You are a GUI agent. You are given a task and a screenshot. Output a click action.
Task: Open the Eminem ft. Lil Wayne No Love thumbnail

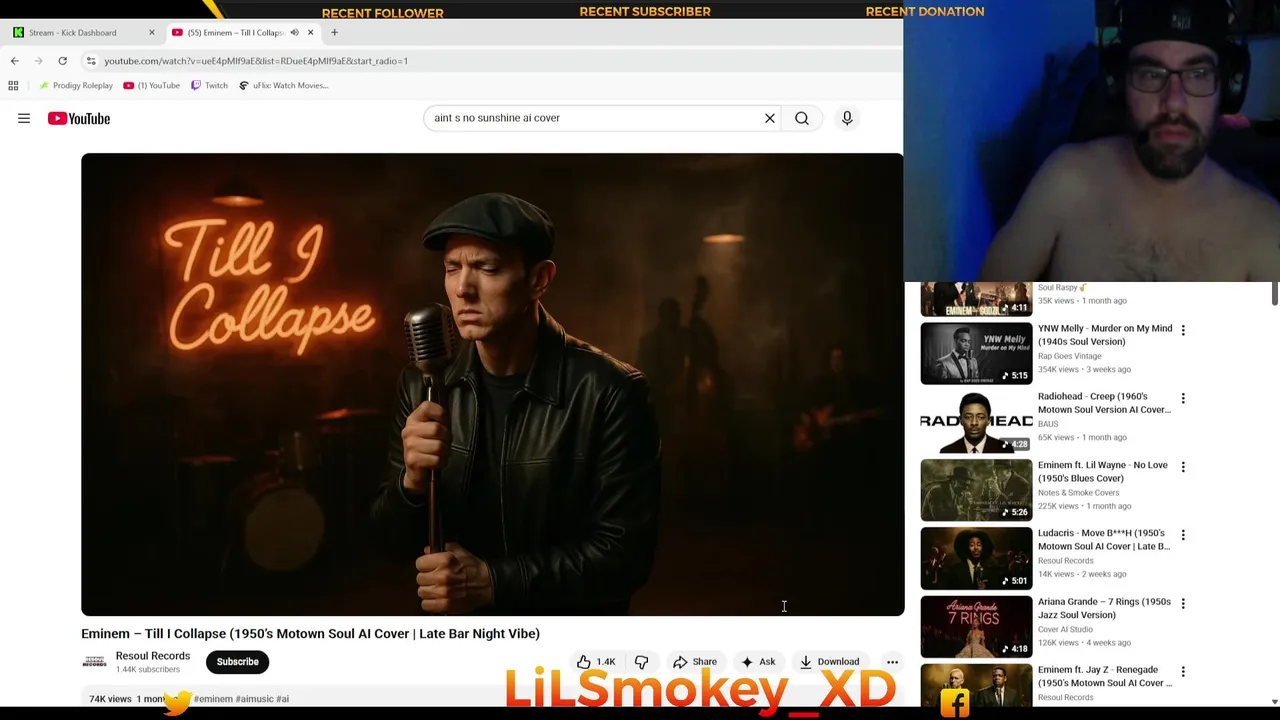[976, 490]
